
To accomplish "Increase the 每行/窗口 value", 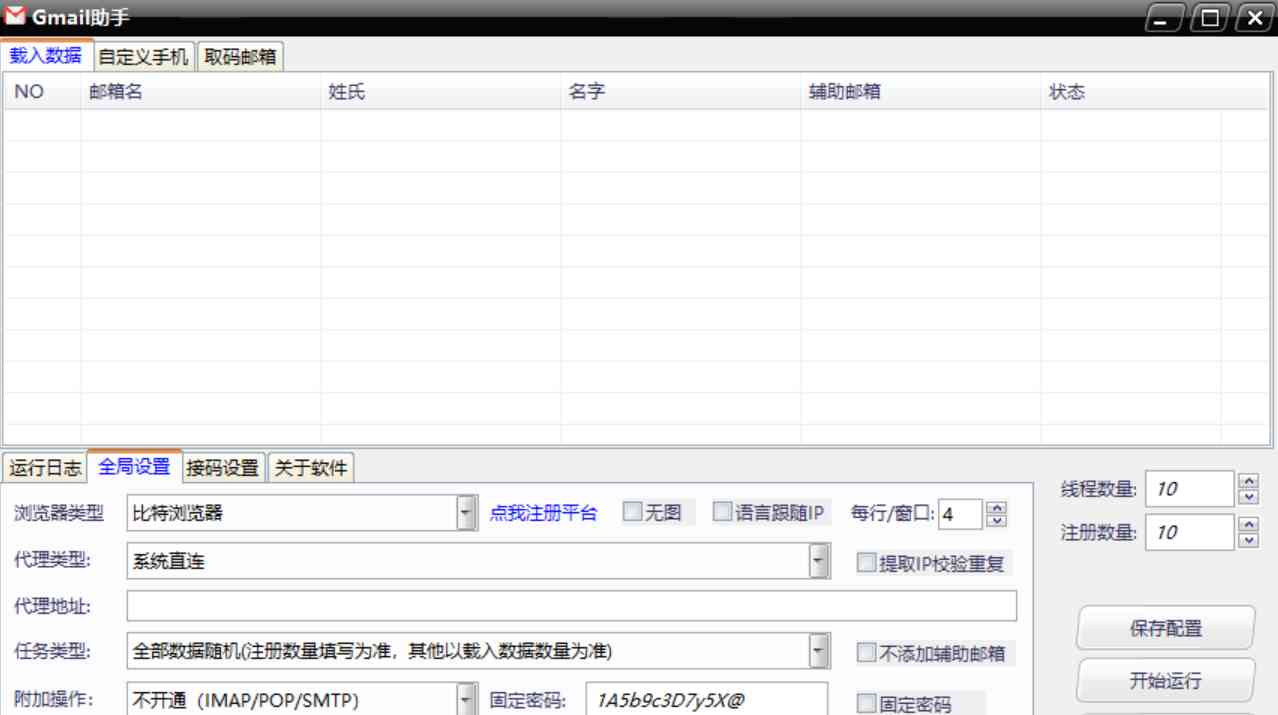I will (996, 508).
